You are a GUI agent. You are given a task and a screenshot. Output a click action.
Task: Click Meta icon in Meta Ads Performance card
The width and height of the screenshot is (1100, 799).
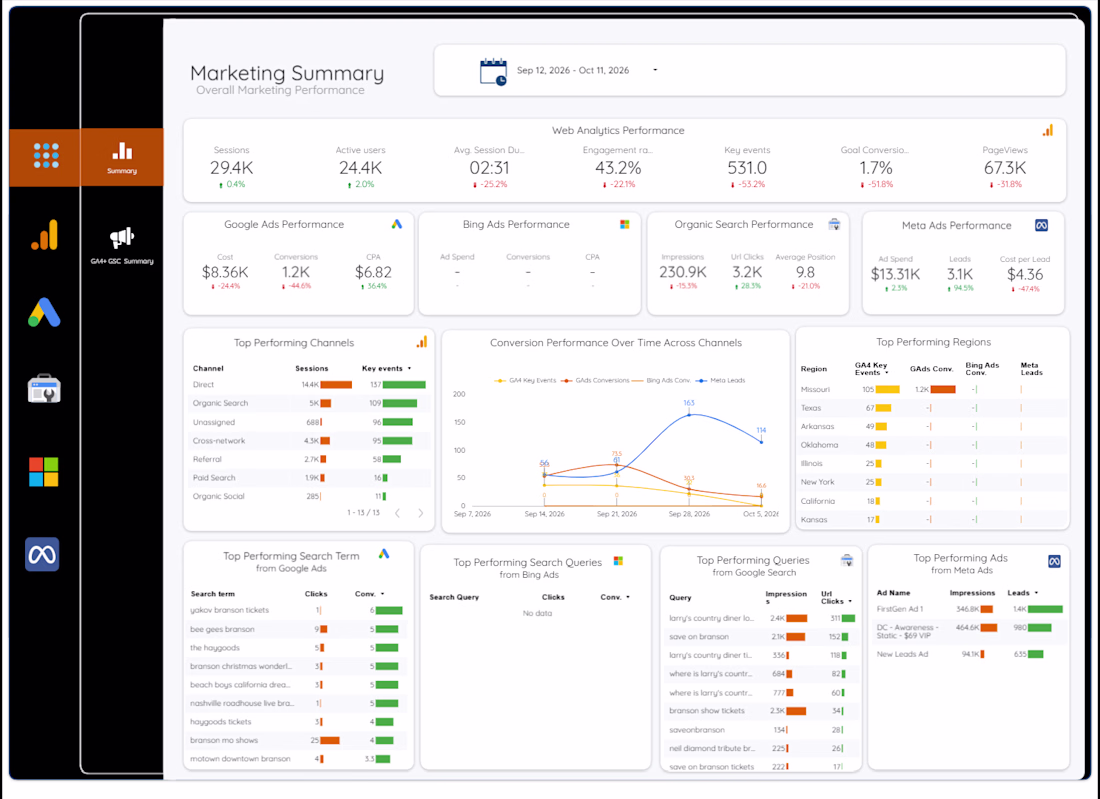(x=1042, y=225)
